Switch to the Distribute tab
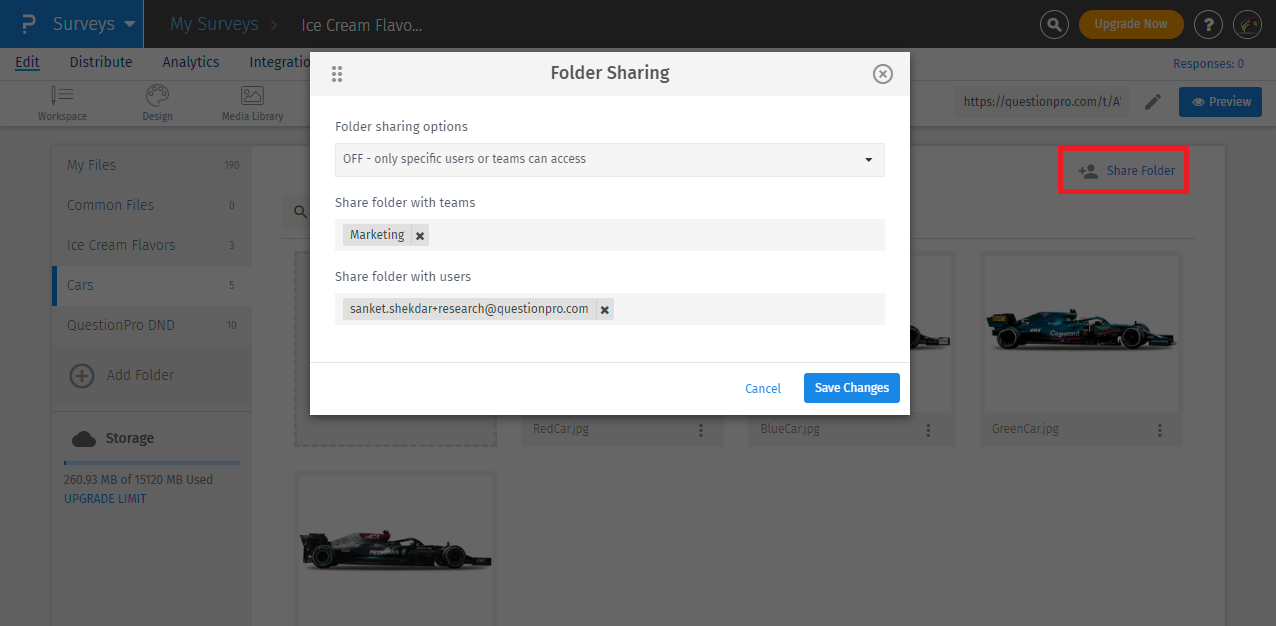Image resolution: width=1276 pixels, height=626 pixels. pos(100,62)
